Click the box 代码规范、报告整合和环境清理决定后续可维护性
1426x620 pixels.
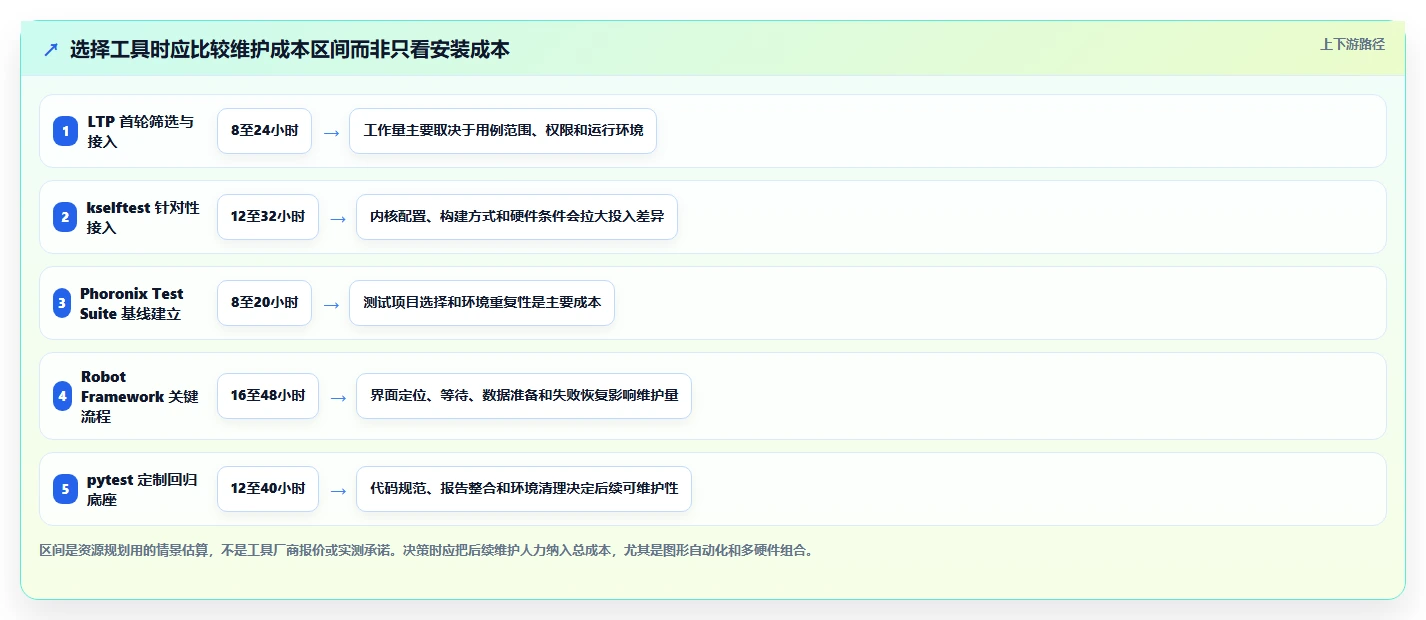[x=524, y=489]
